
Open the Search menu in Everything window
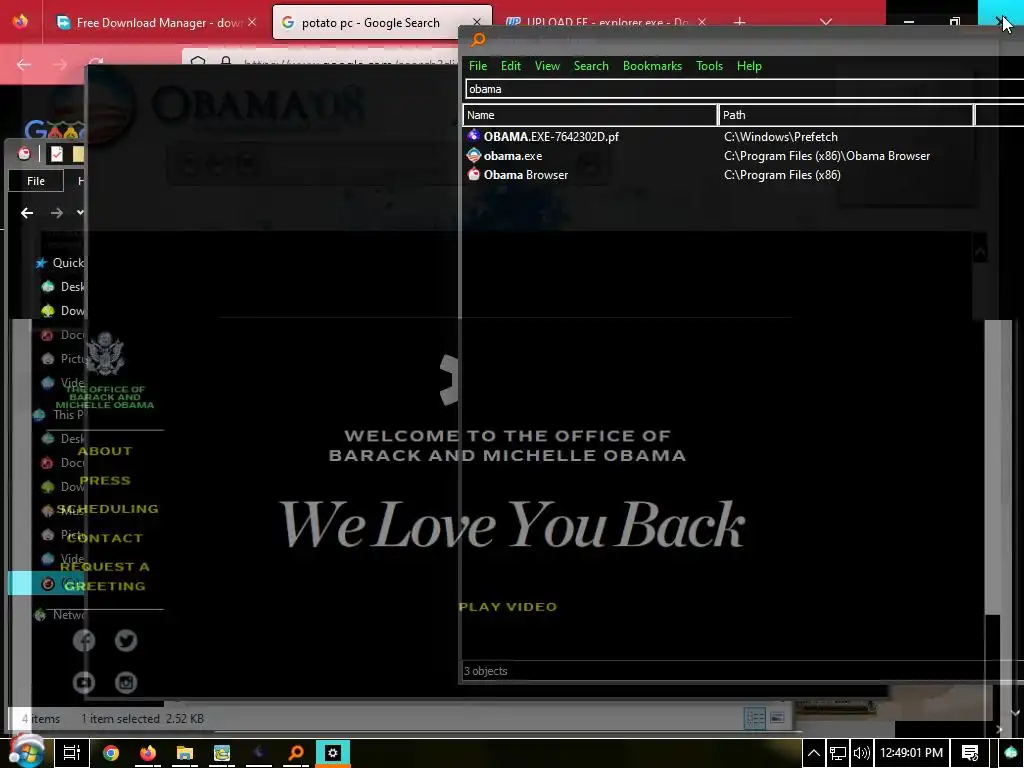click(590, 66)
